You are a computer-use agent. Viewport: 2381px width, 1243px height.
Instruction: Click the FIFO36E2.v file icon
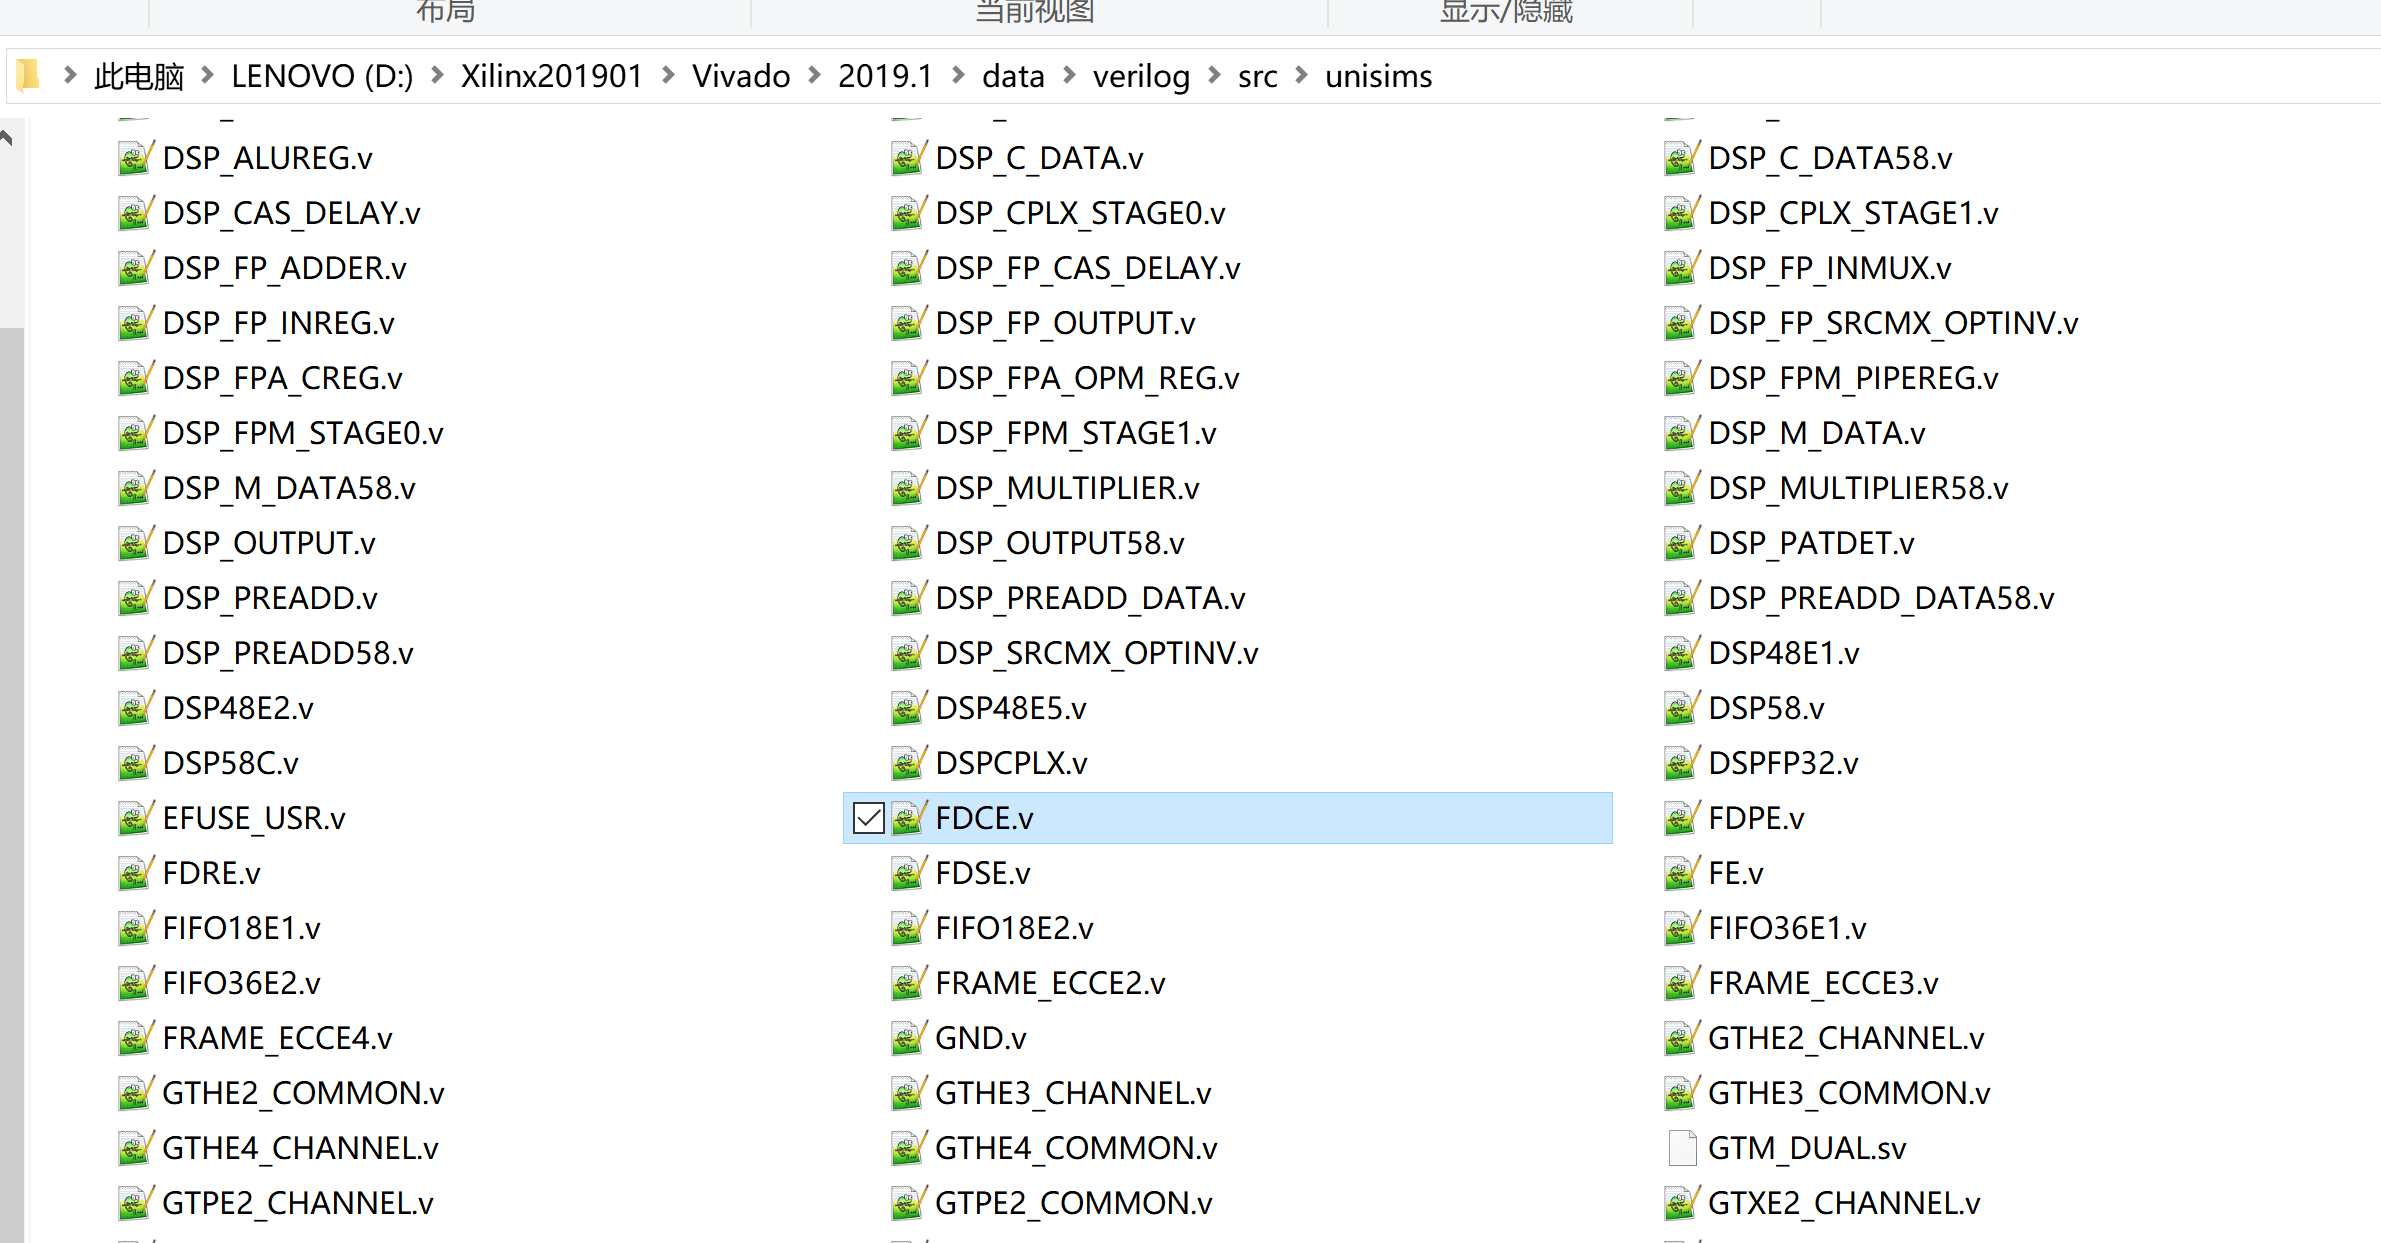[135, 983]
